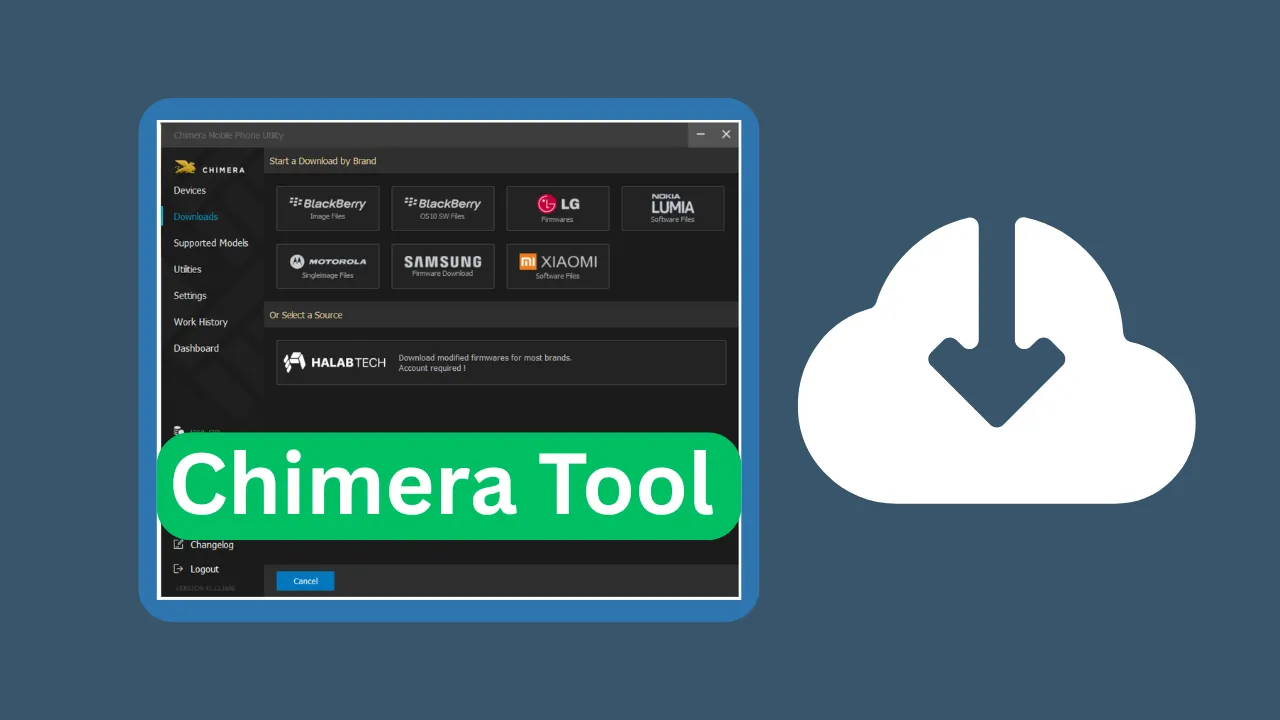Viewport: 1280px width, 720px height.
Task: Choose BlackBerry Image Files tile
Action: [x=328, y=208]
